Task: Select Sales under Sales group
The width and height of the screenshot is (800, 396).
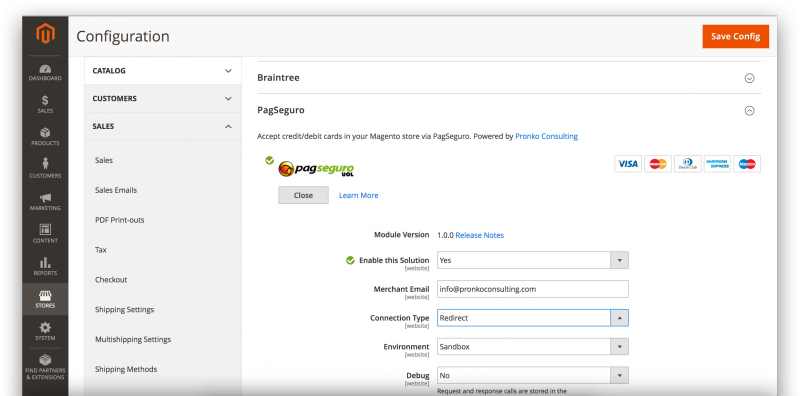Action: [104, 160]
